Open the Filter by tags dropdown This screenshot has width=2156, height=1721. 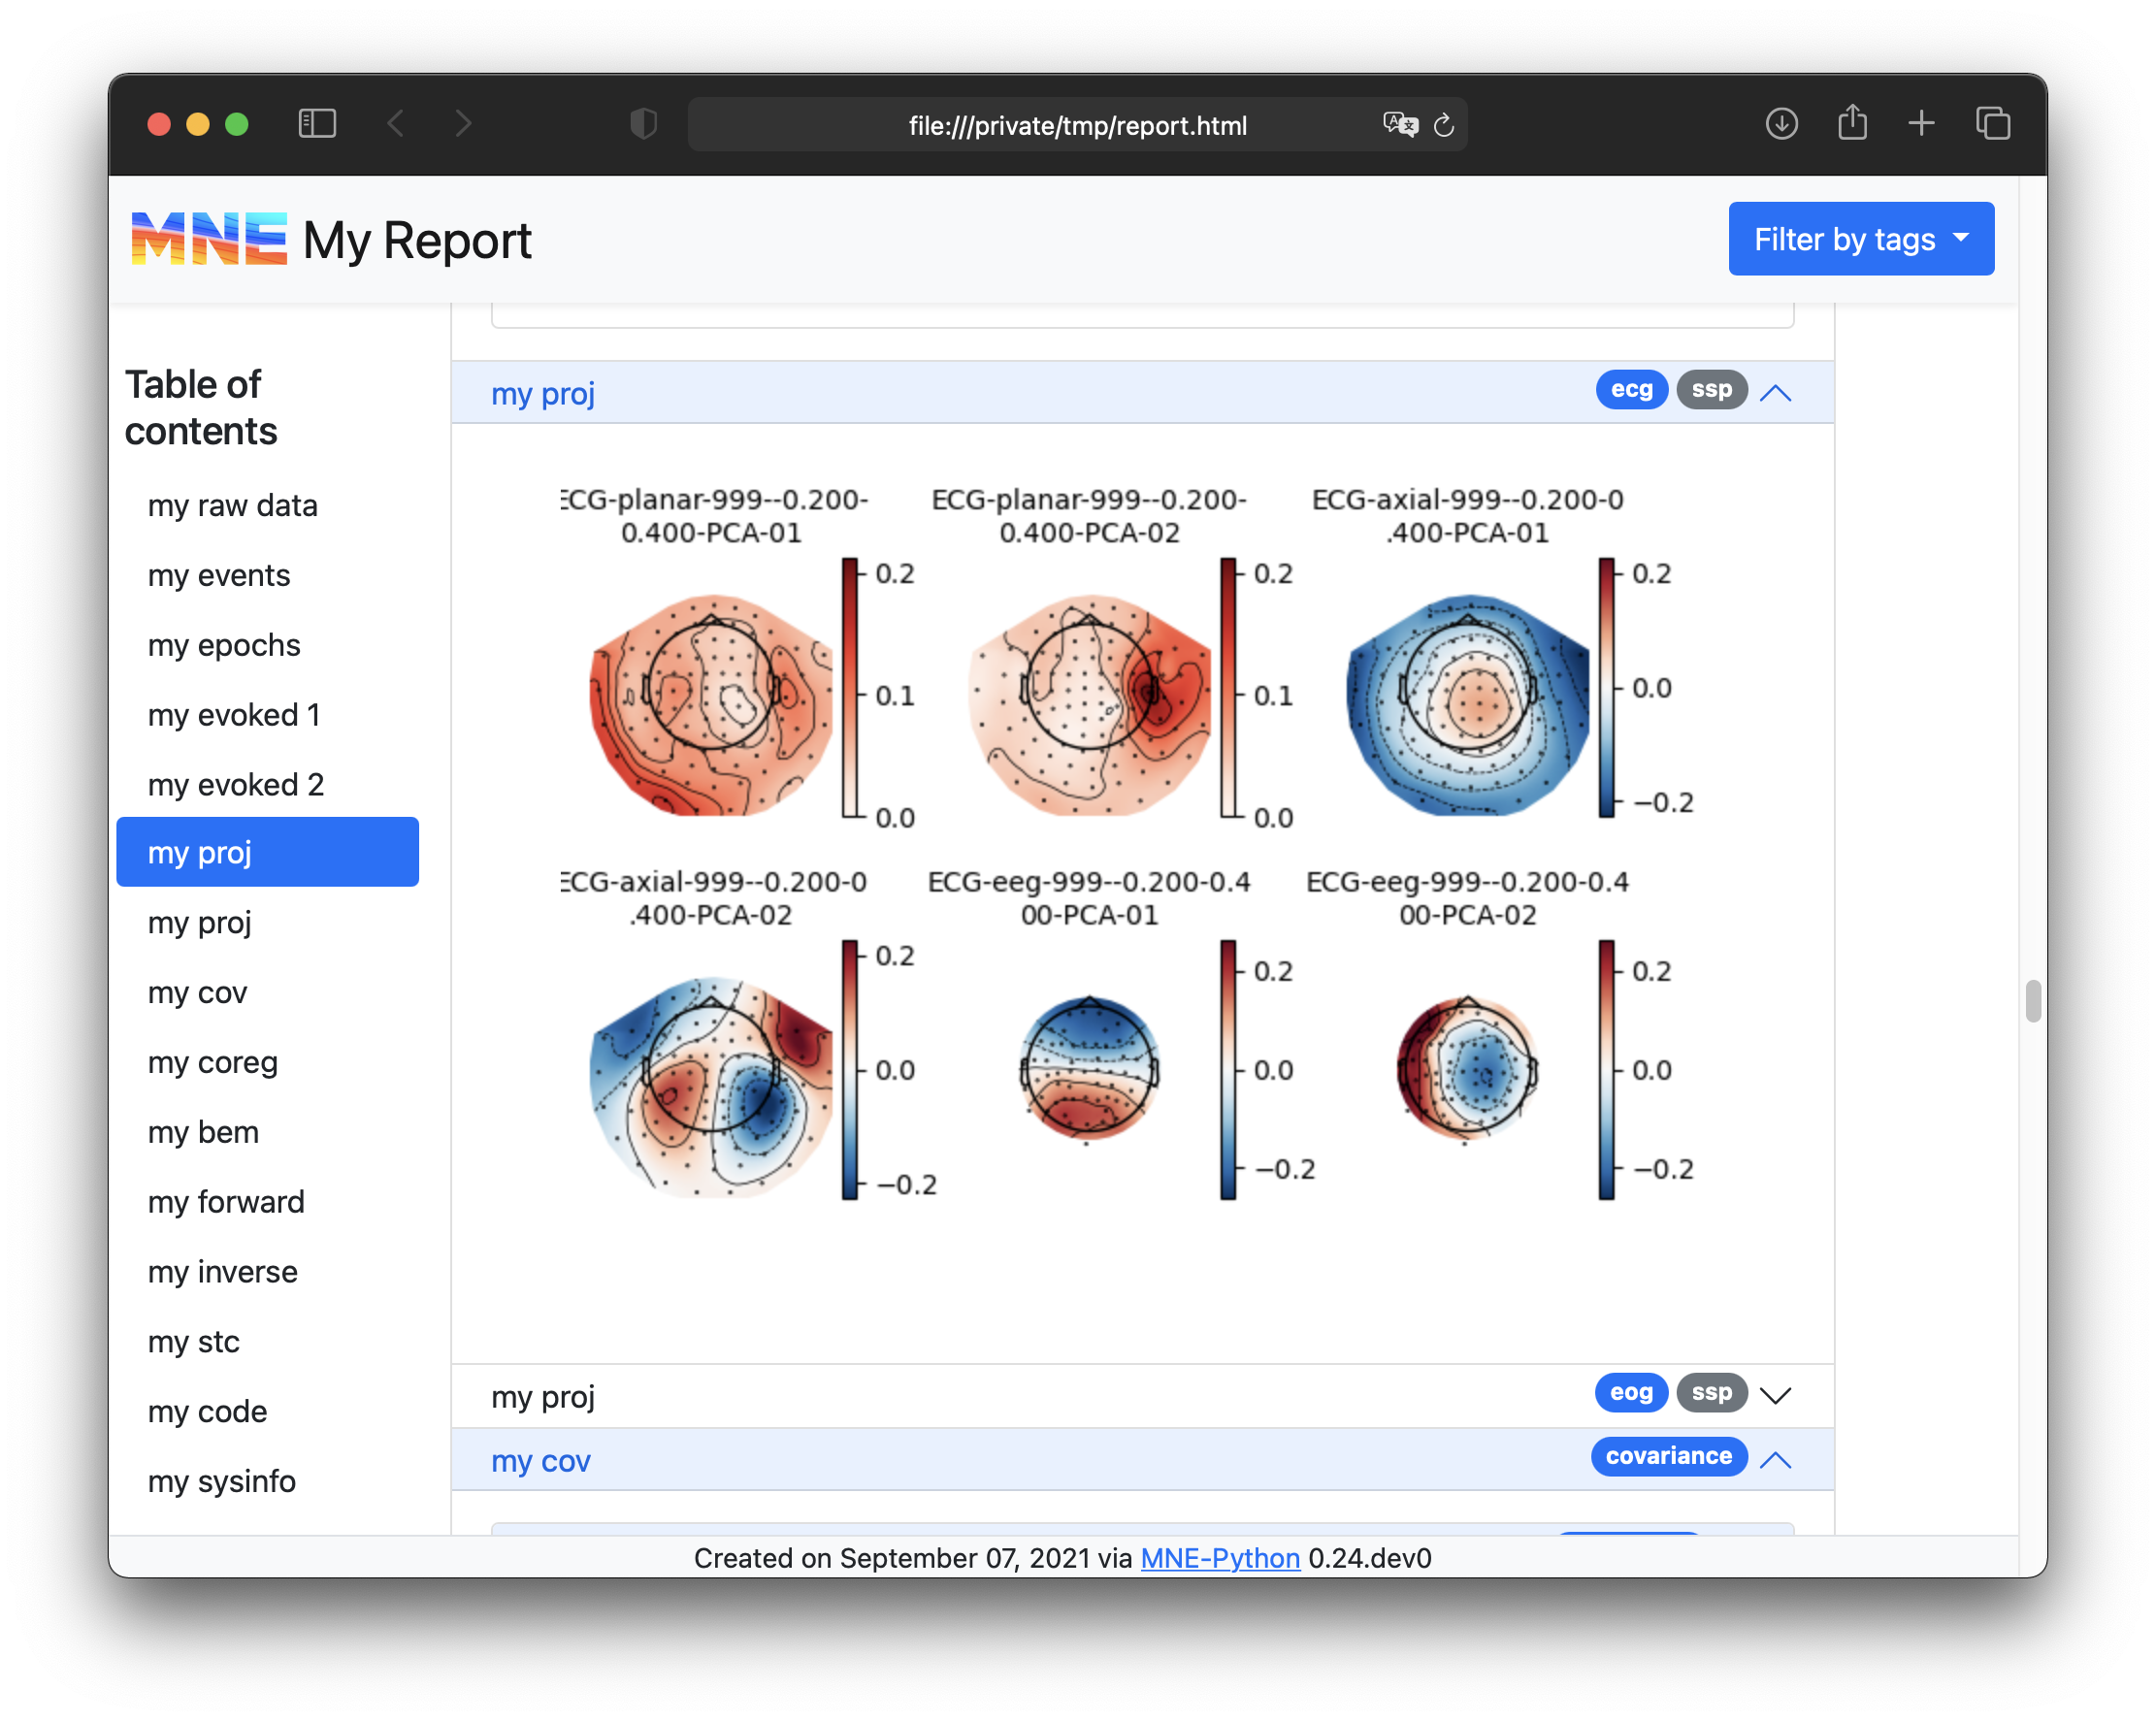pos(1860,239)
